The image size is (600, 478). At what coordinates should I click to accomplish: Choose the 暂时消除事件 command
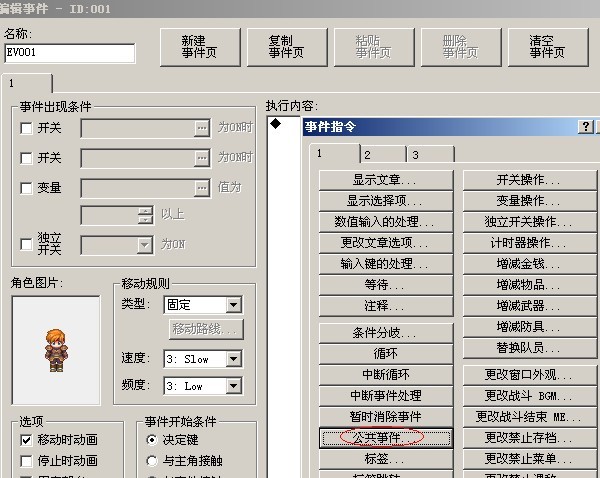pyautogui.click(x=386, y=417)
